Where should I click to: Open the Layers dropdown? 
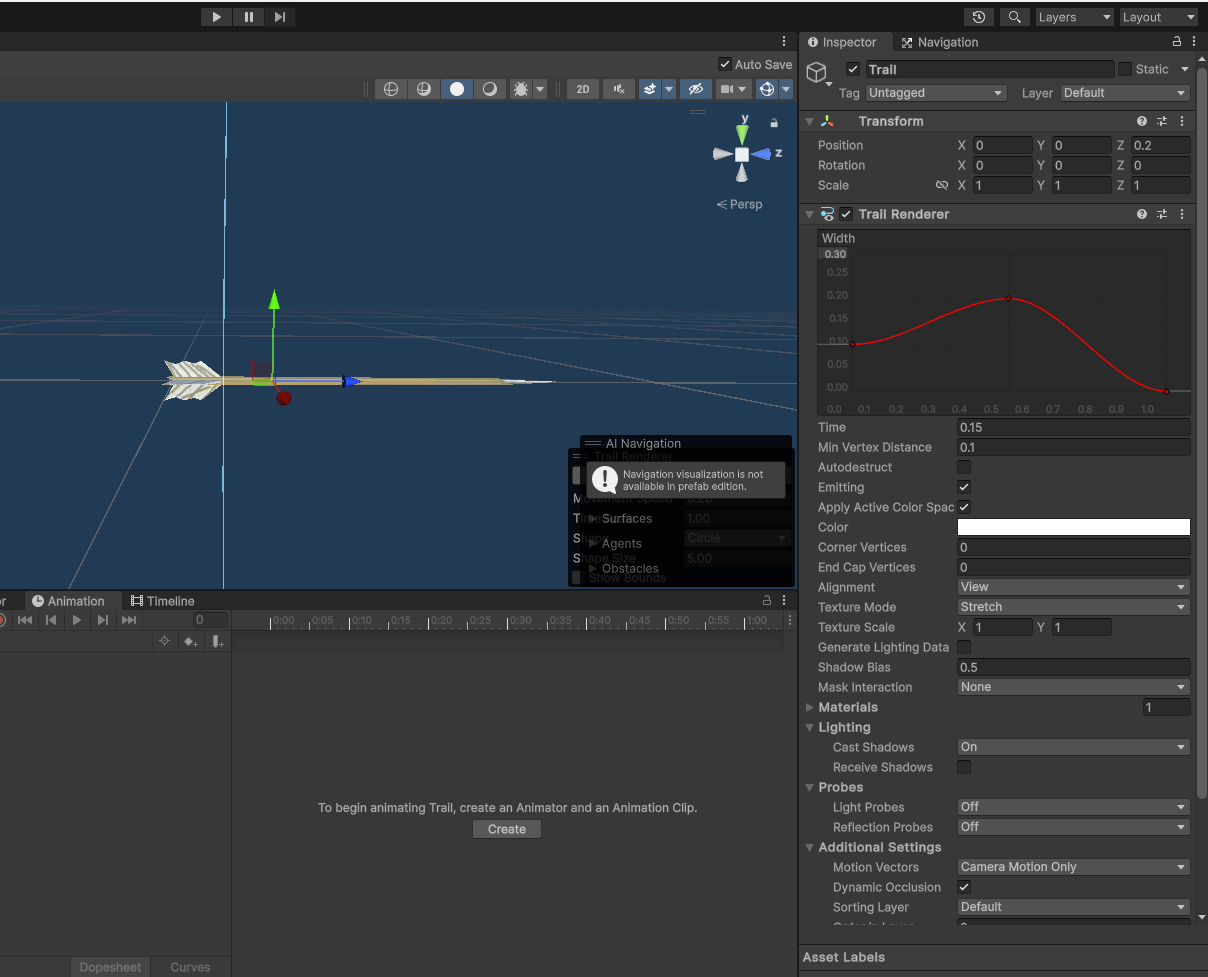[1074, 17]
